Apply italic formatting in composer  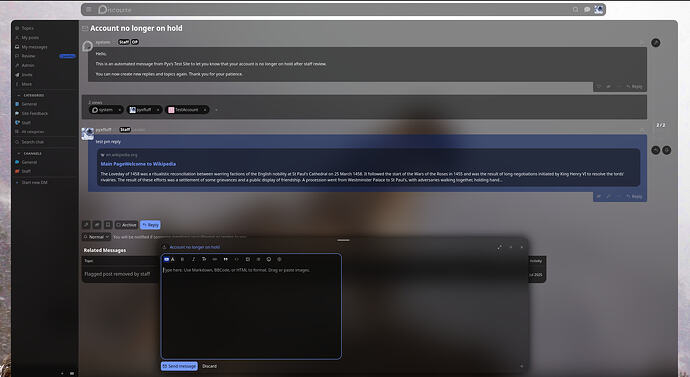coord(193,260)
